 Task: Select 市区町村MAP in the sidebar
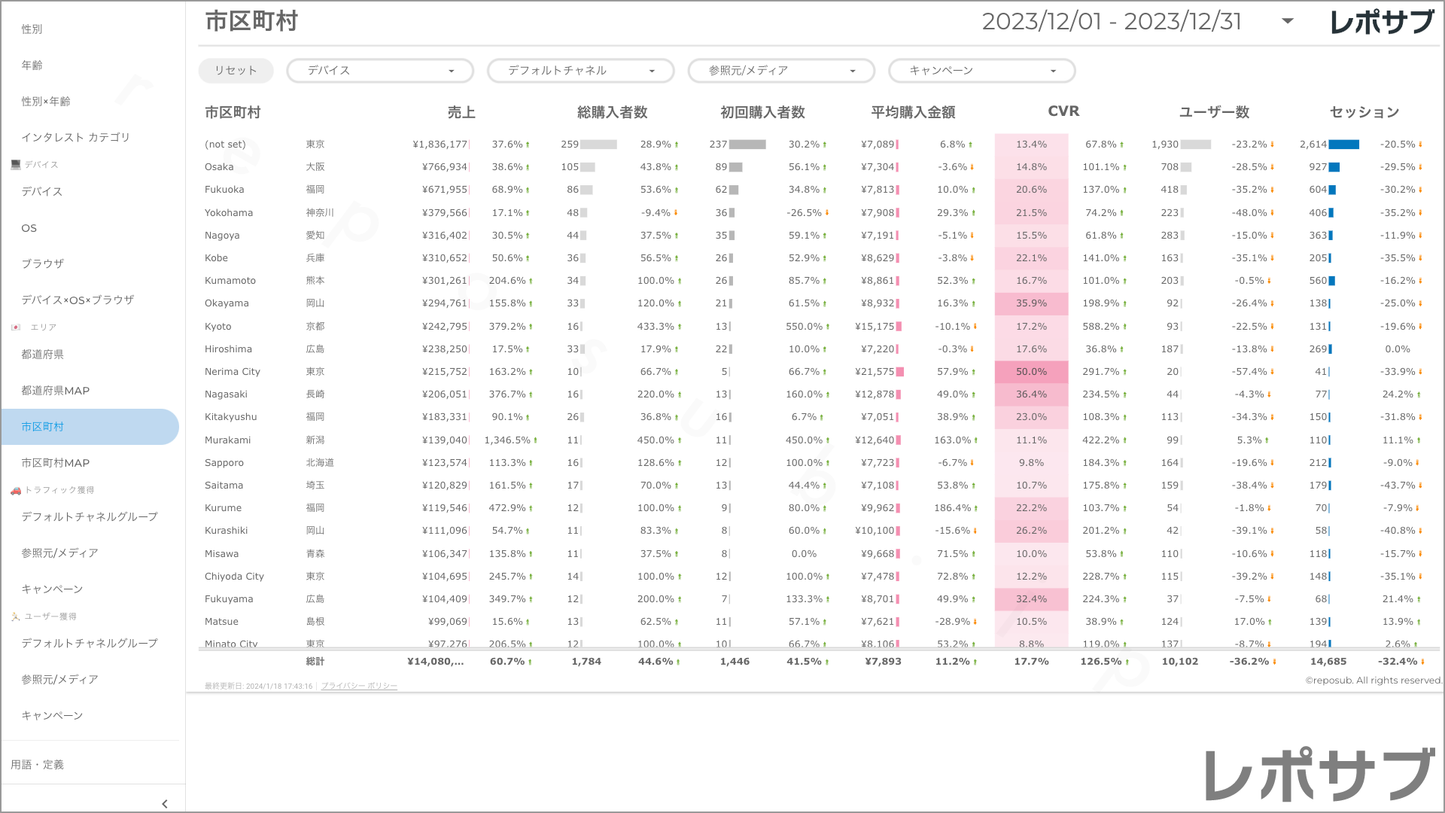[55, 463]
